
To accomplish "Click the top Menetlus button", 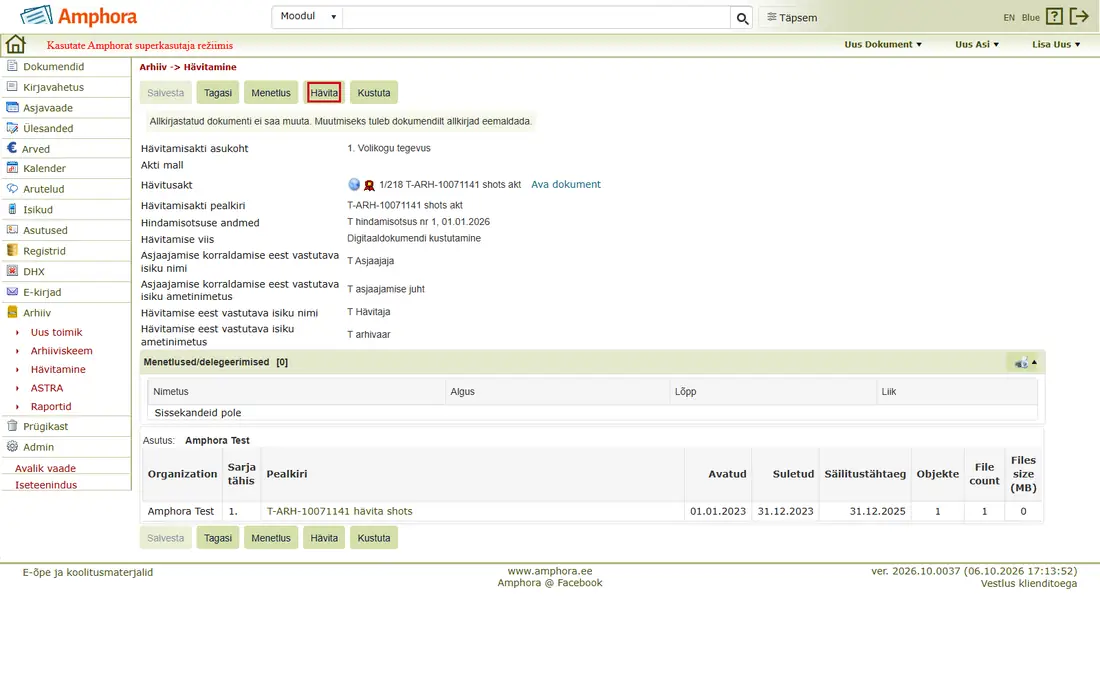I will [271, 93].
